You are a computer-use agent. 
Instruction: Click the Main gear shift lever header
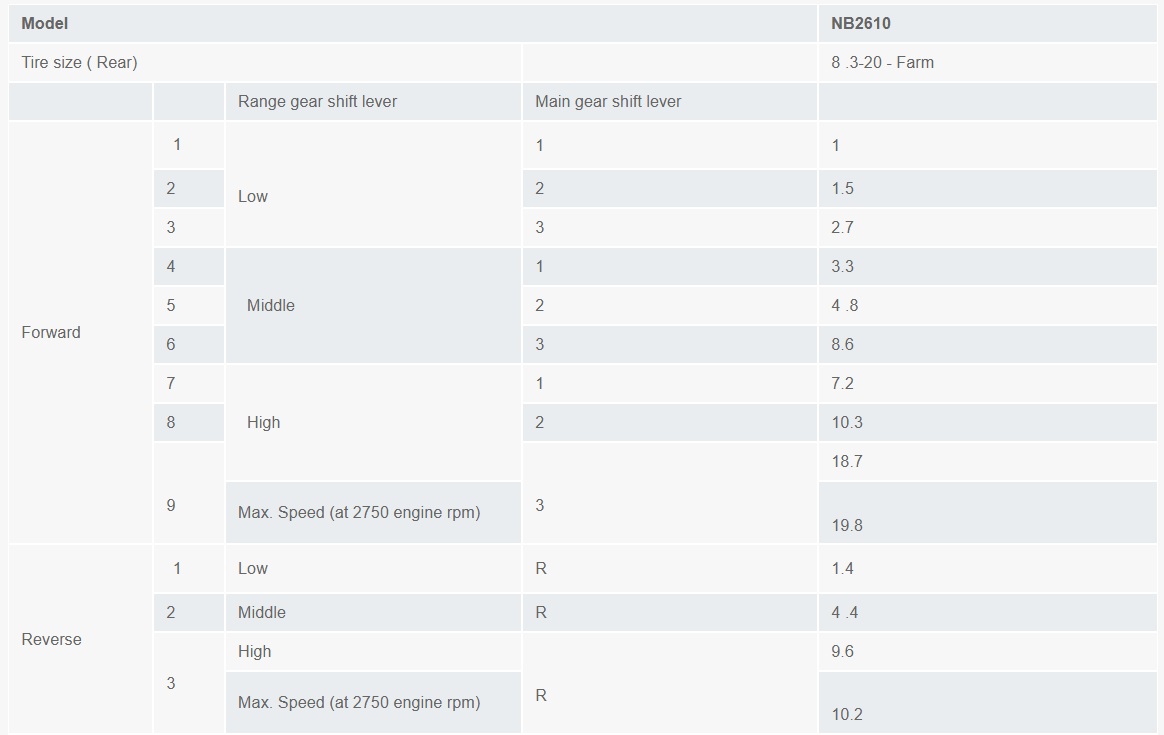coord(608,101)
